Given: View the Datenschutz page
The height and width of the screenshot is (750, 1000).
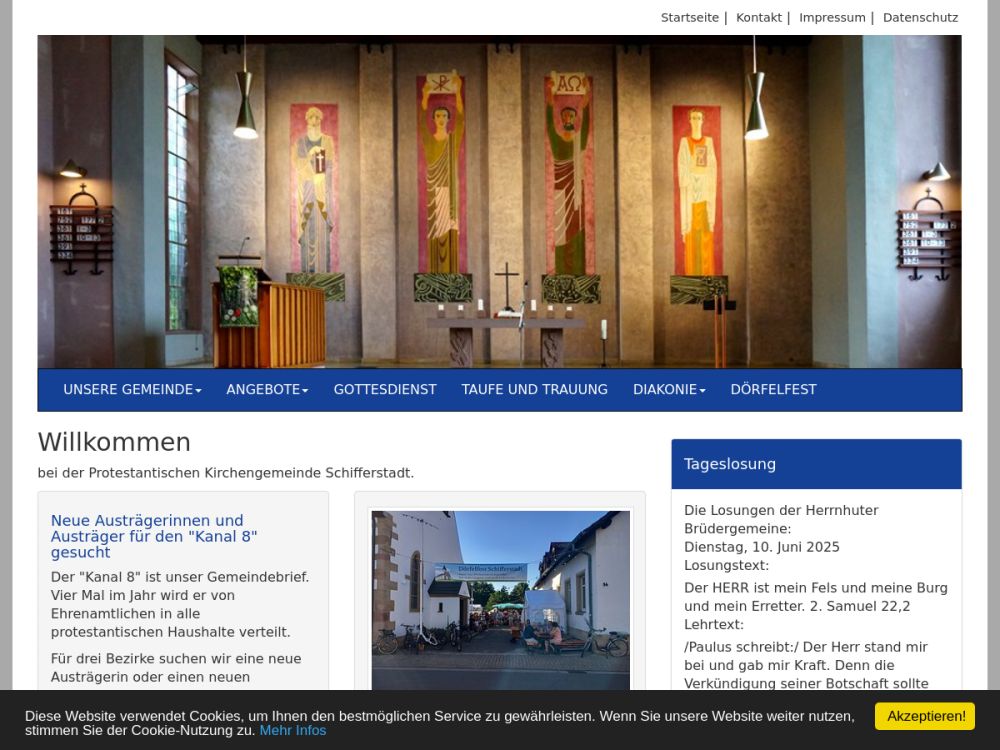Looking at the screenshot, I should 920,18.
